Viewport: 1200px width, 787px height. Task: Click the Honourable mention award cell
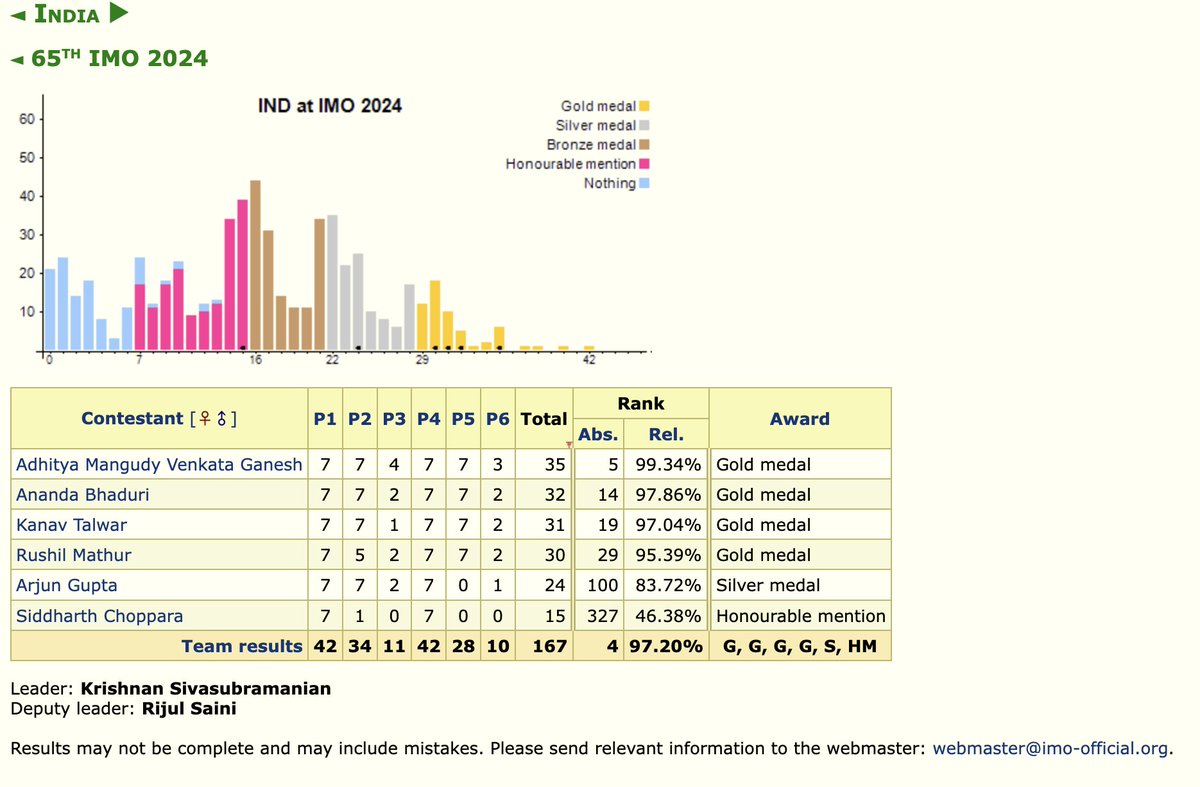click(x=801, y=616)
